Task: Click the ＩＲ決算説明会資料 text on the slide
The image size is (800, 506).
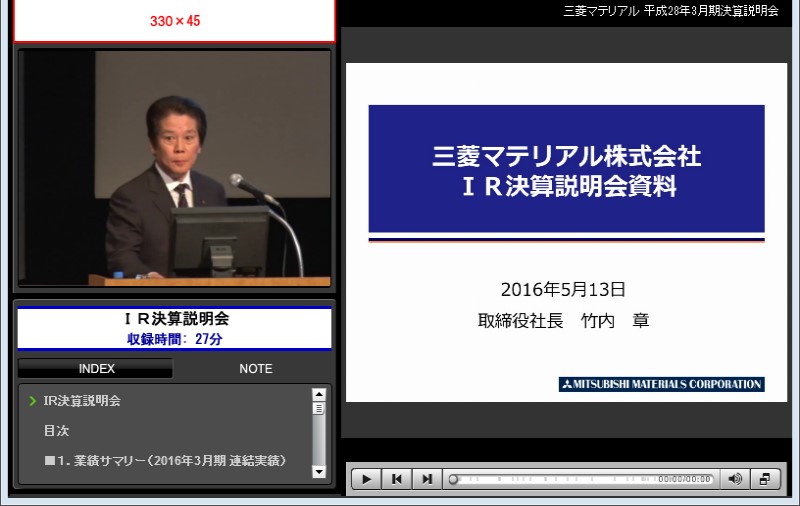Action: tap(569, 186)
